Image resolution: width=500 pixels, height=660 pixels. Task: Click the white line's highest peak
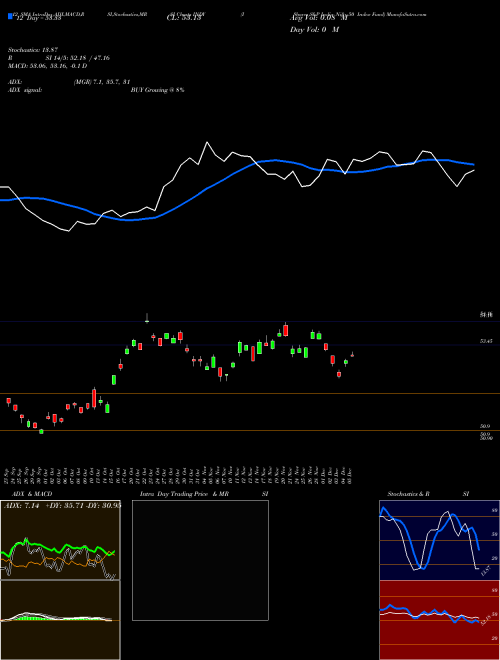pos(207,142)
